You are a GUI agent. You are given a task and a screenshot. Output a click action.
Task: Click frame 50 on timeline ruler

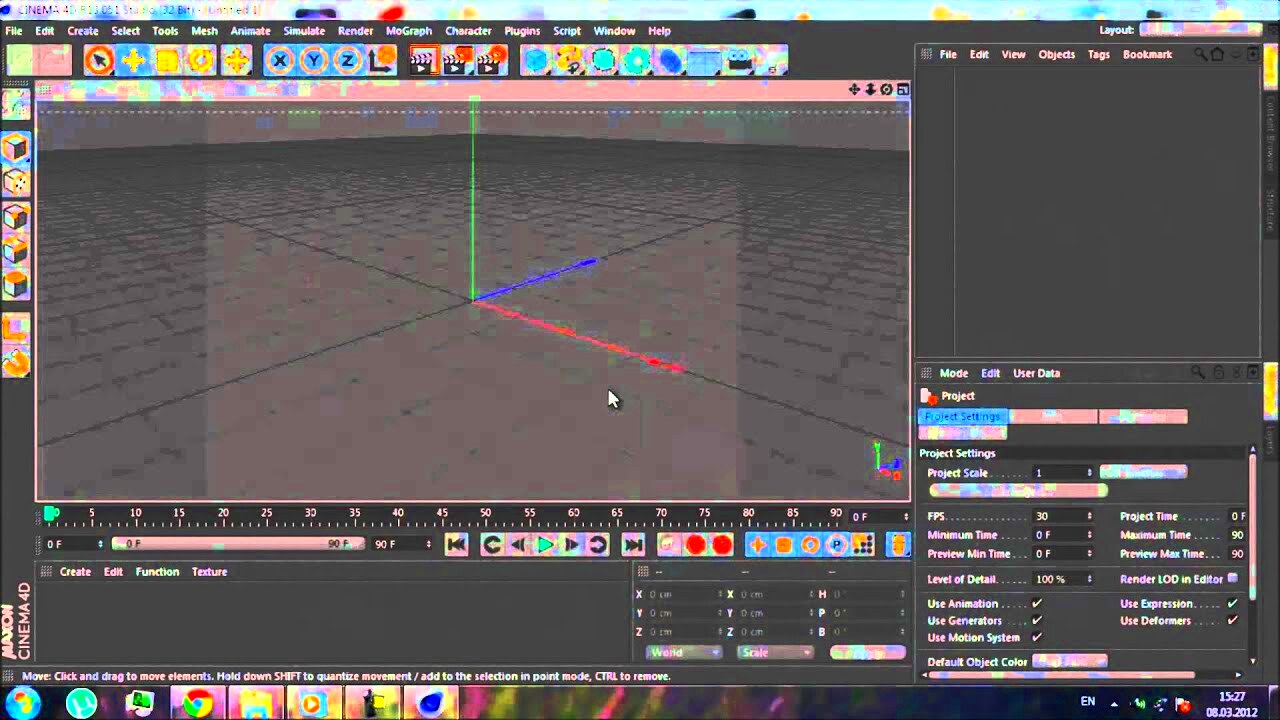485,515
